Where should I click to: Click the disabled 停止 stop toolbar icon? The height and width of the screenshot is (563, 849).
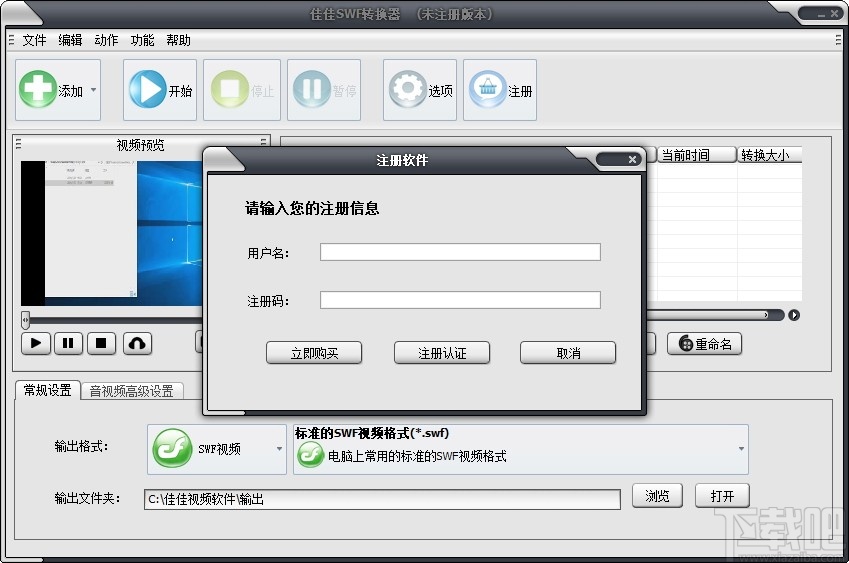[230, 89]
